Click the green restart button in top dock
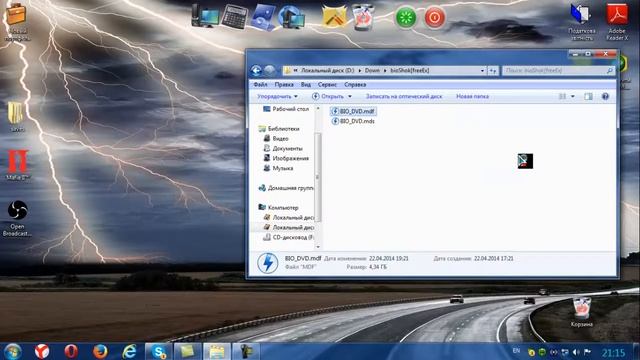The image size is (640, 360). (406, 18)
